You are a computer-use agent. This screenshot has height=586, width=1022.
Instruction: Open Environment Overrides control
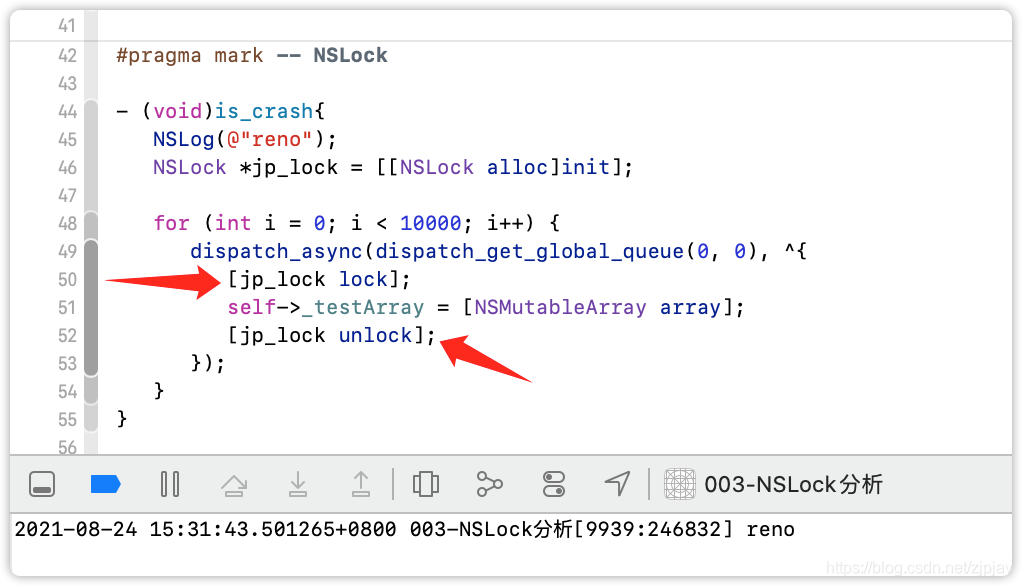coord(553,484)
